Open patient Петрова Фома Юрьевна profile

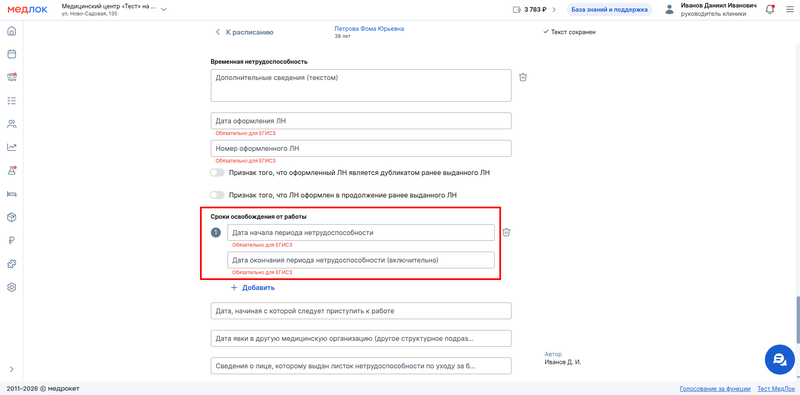click(369, 29)
